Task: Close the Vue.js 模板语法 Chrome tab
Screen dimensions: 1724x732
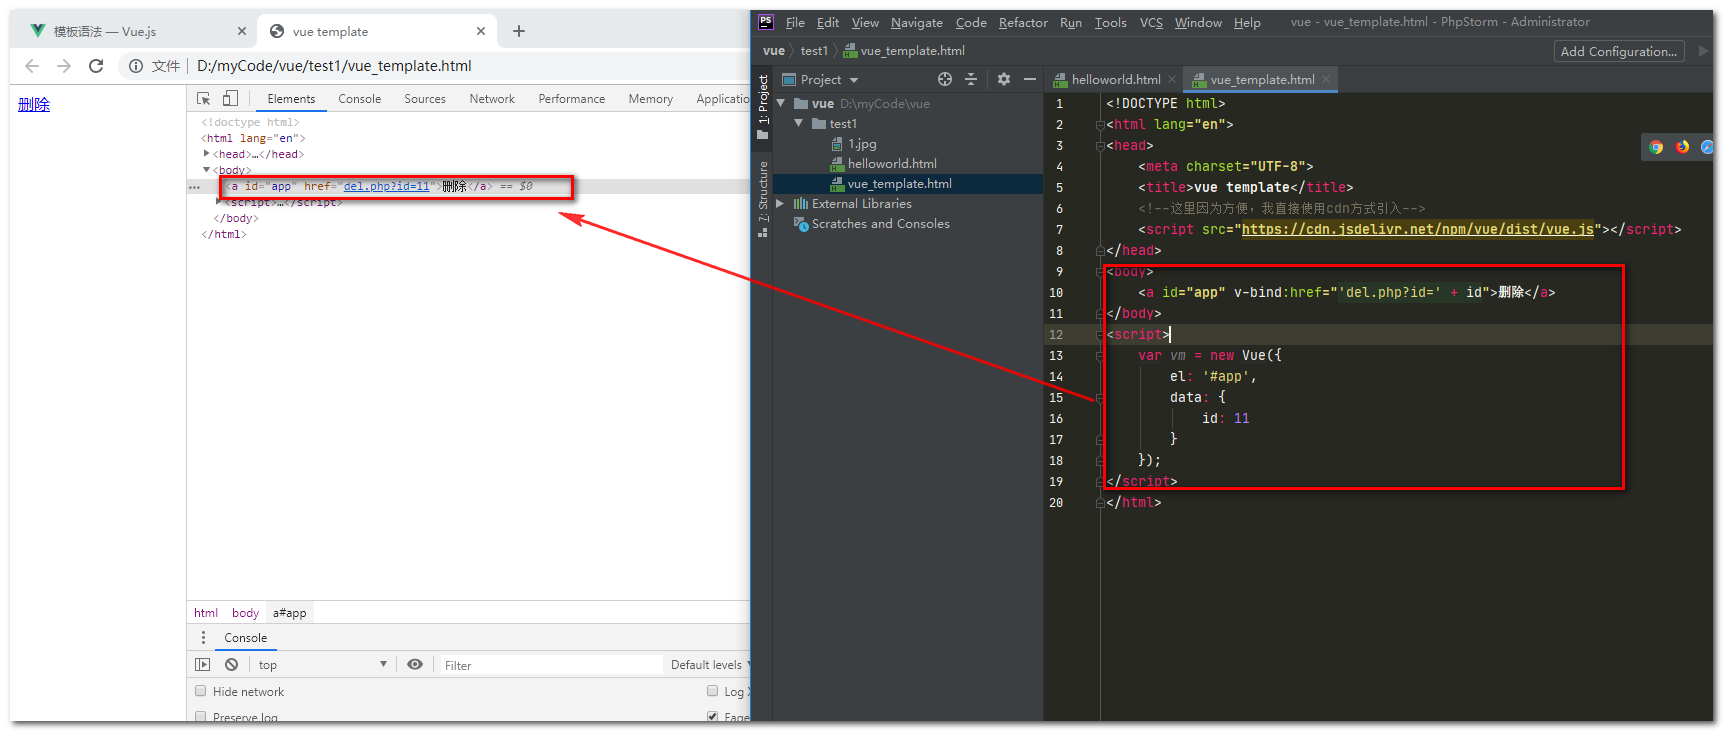Action: pyautogui.click(x=241, y=31)
